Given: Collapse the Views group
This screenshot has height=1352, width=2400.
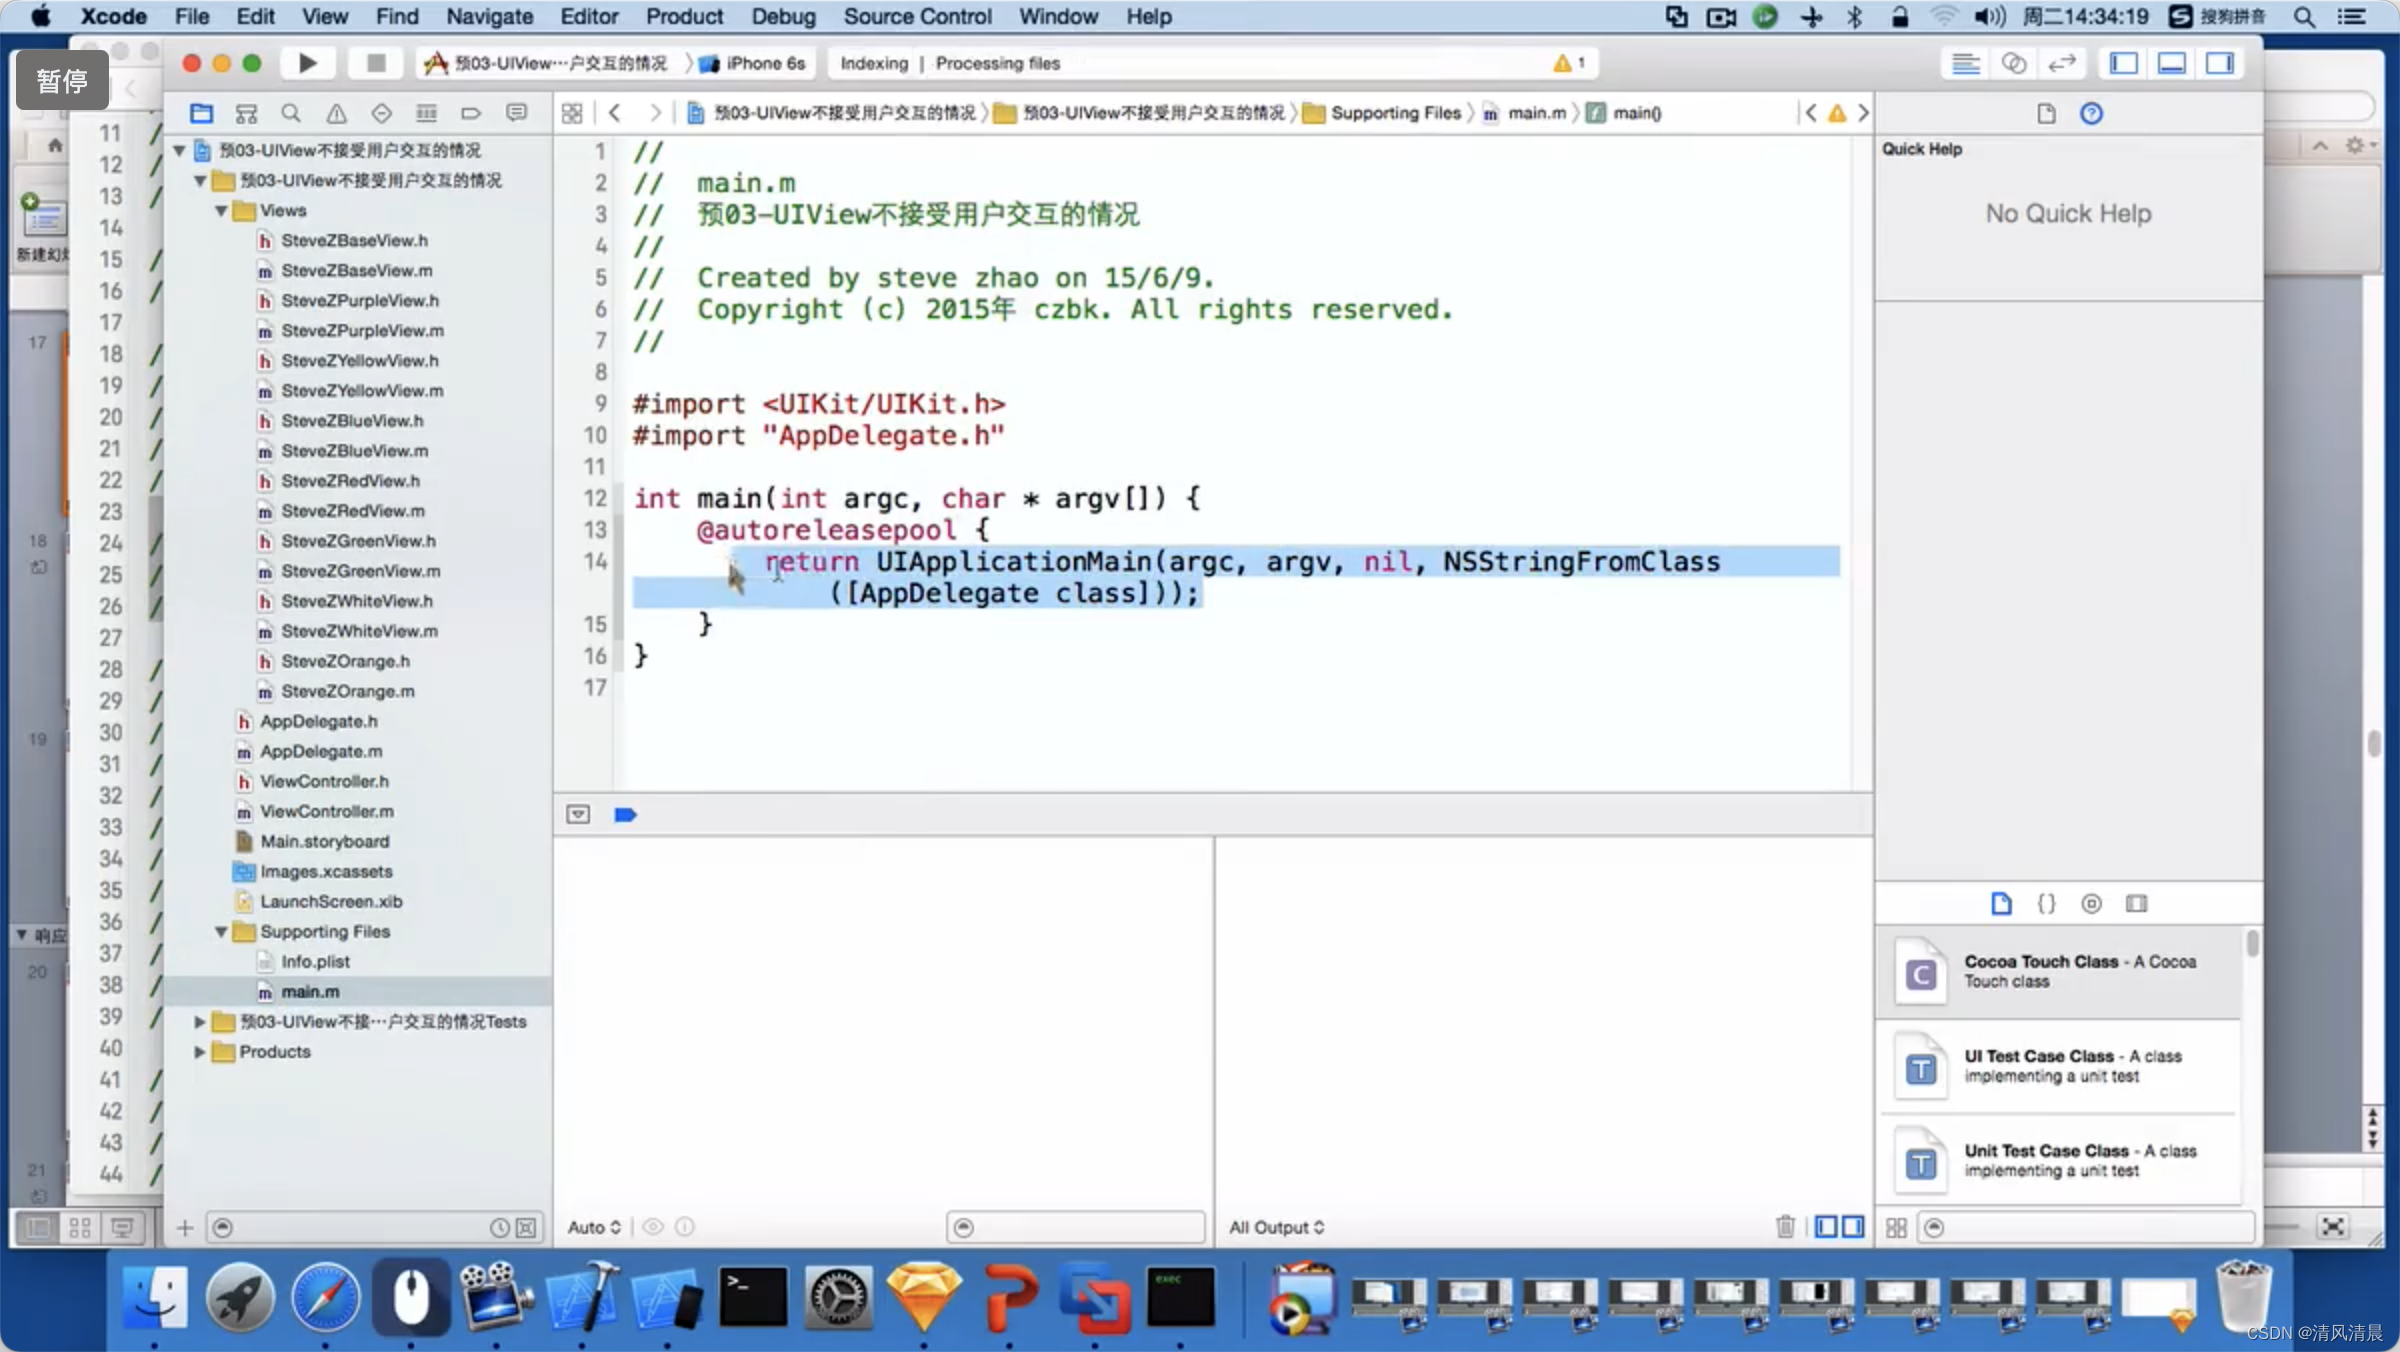Looking at the screenshot, I should pos(221,211).
